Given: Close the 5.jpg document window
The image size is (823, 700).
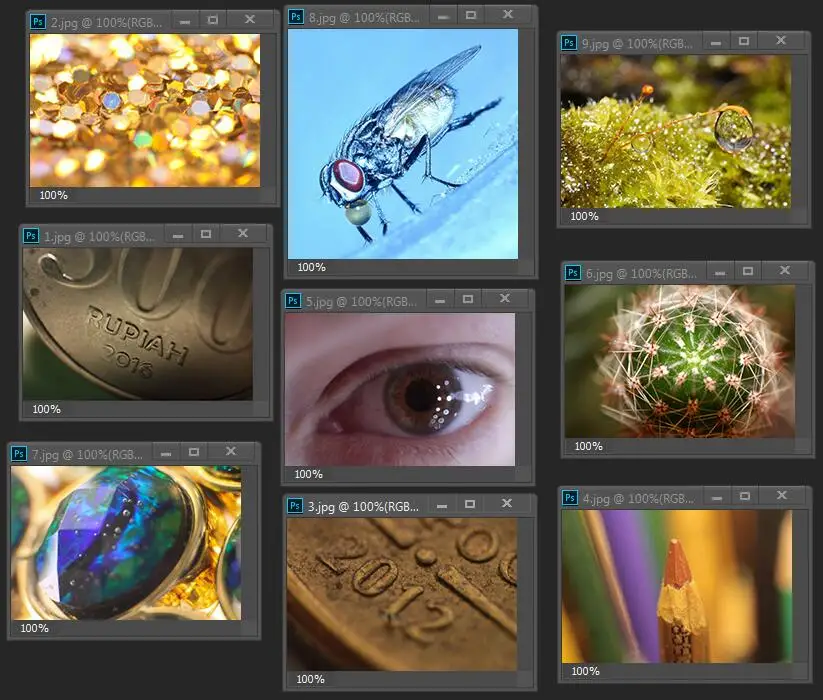Looking at the screenshot, I should click(505, 299).
